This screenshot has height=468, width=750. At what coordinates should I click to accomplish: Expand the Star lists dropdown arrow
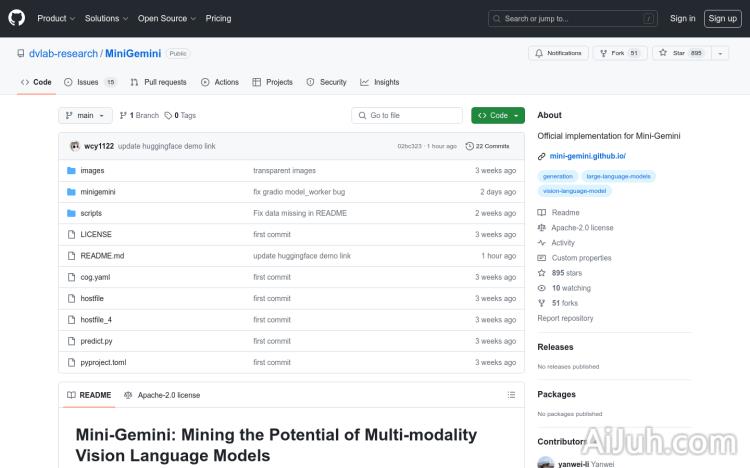[x=720, y=53]
